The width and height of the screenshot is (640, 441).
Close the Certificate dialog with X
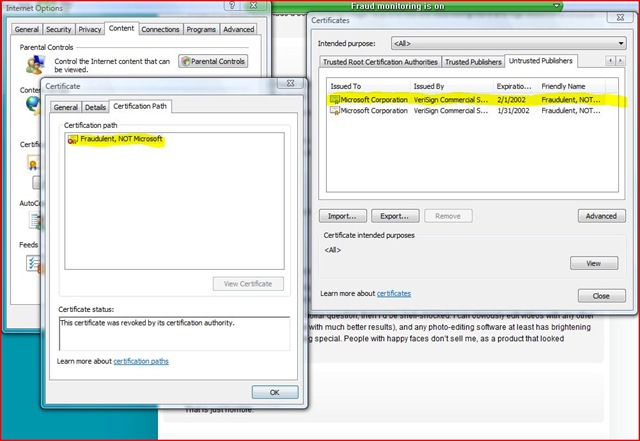[291, 83]
